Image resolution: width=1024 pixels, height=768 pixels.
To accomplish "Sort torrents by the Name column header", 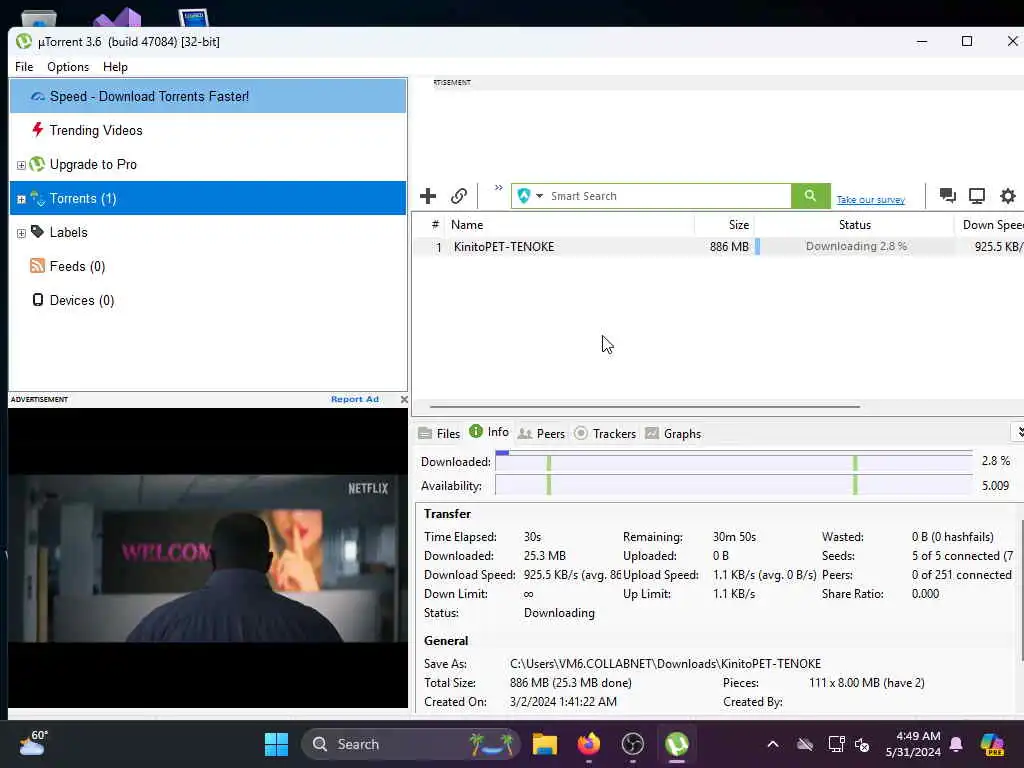I will click(x=569, y=225).
